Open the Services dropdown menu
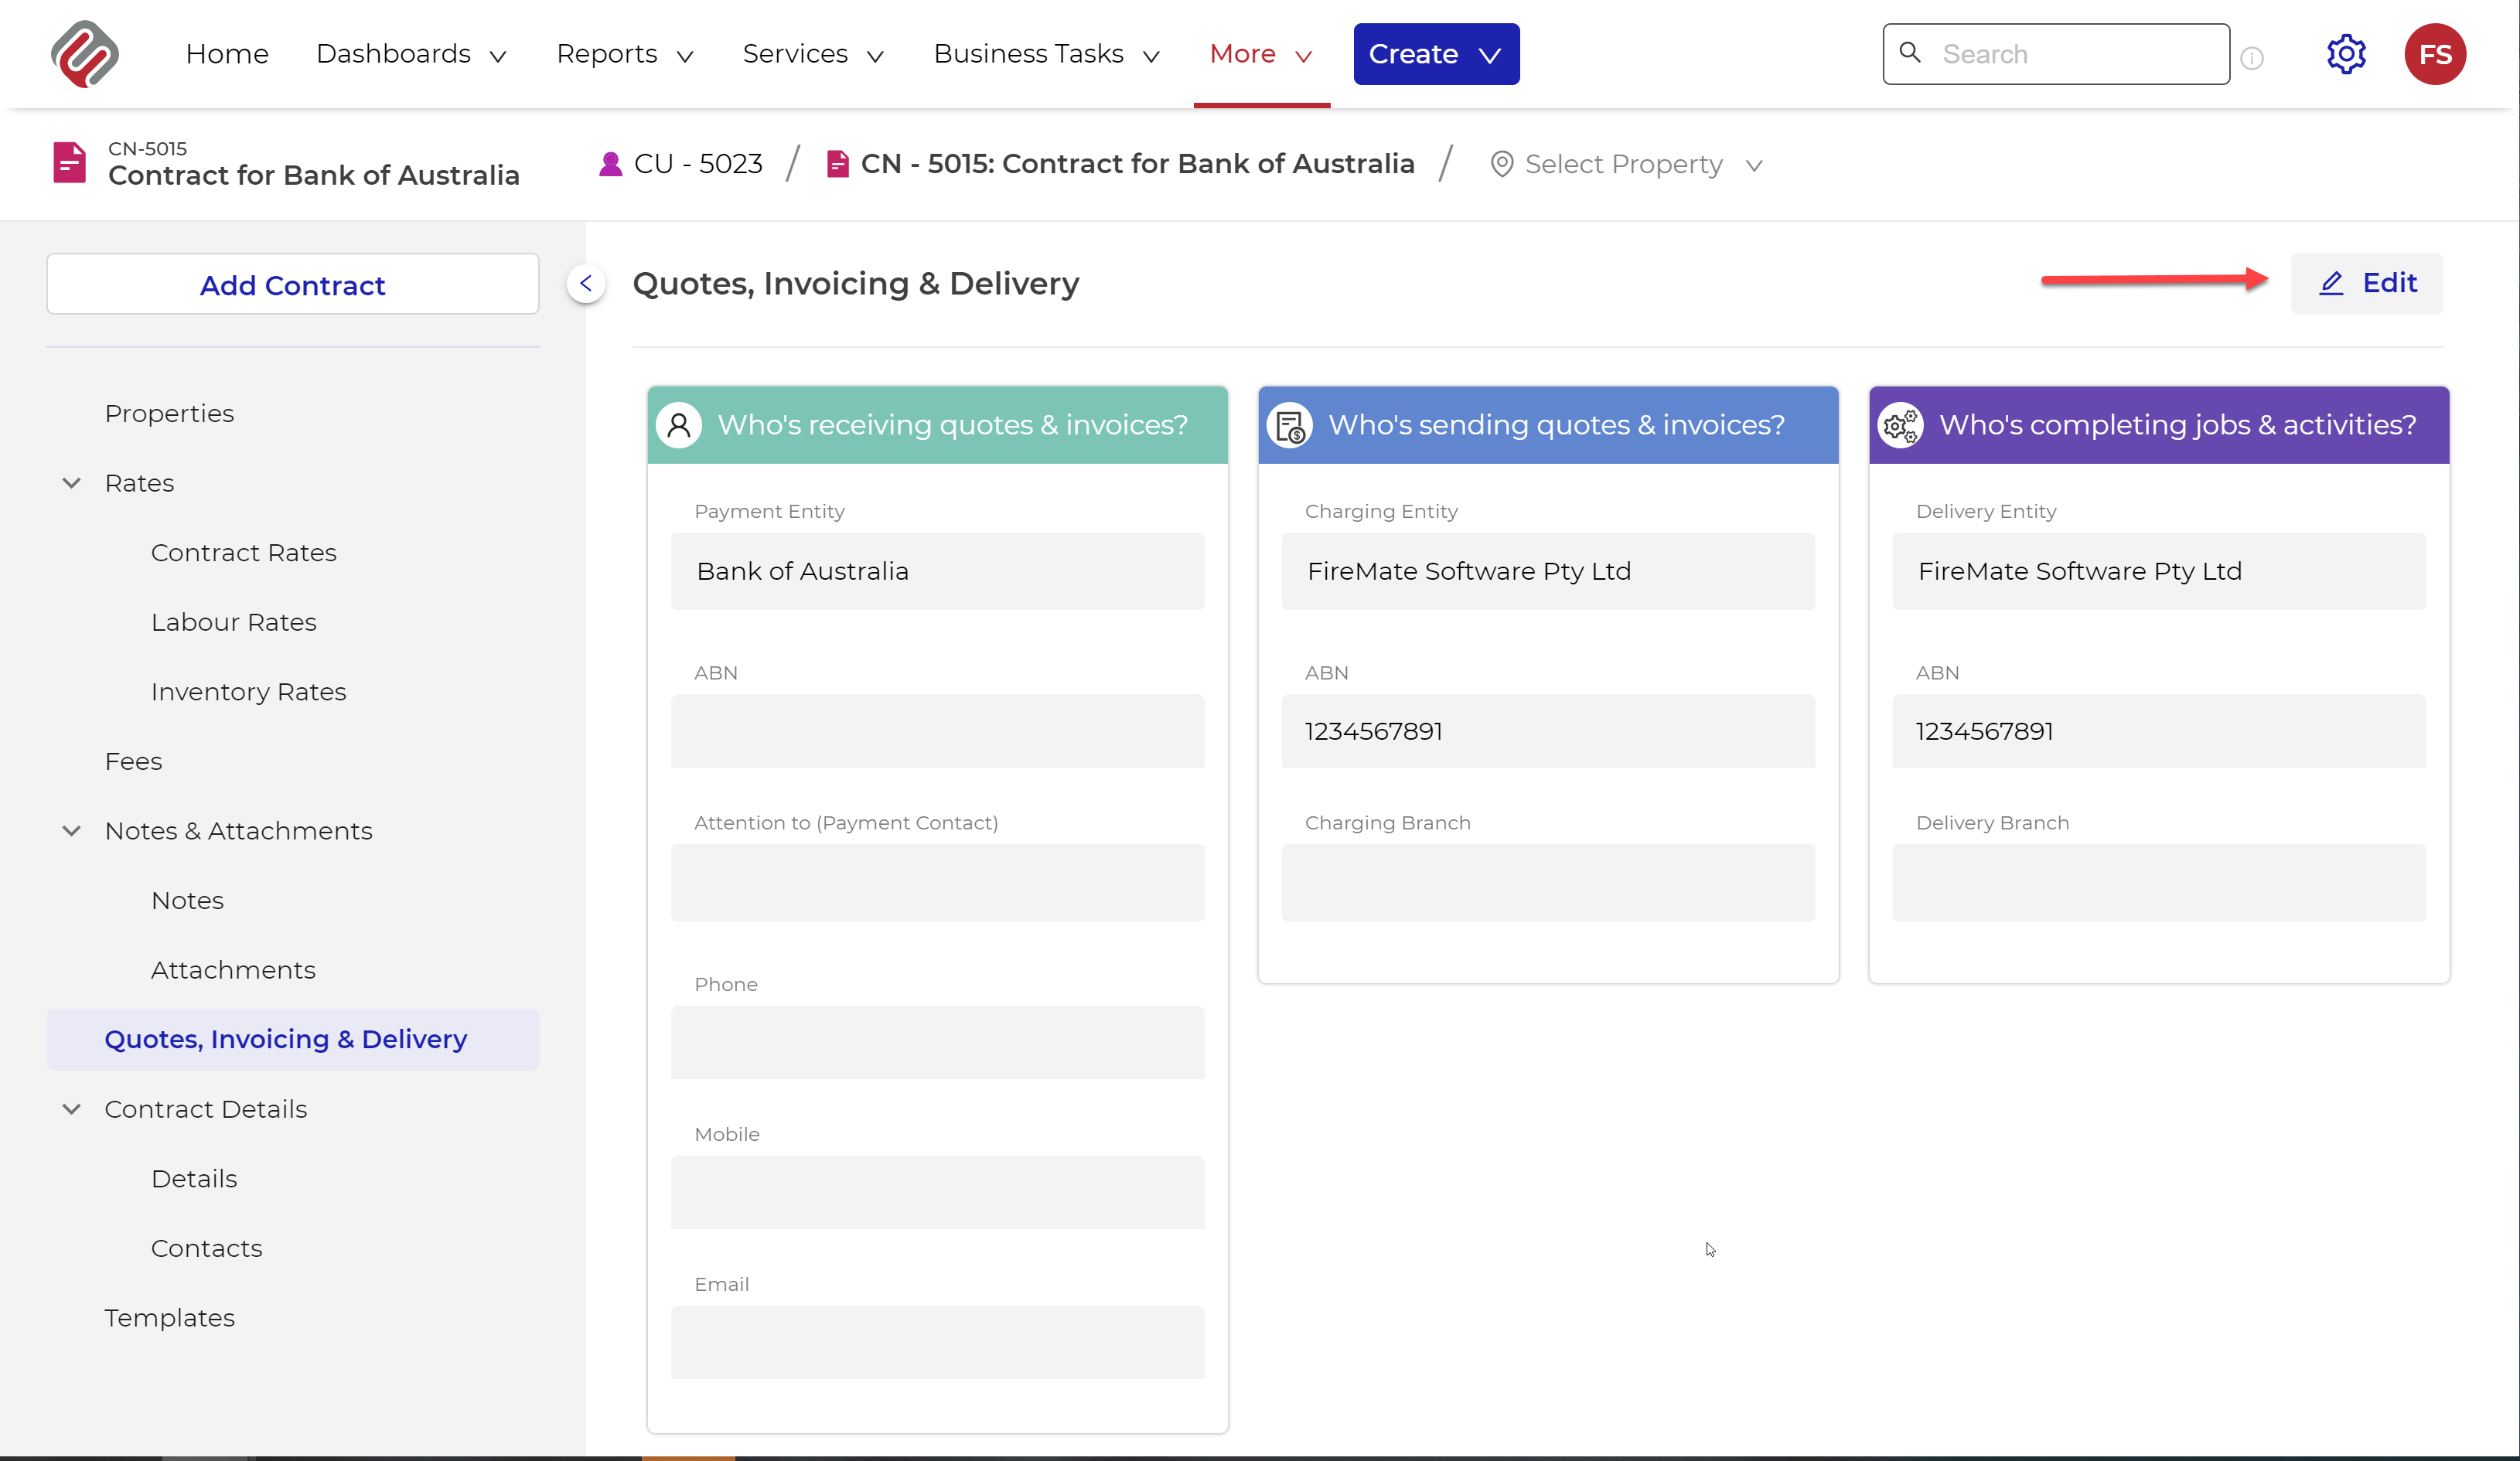The width and height of the screenshot is (2520, 1461). click(813, 54)
